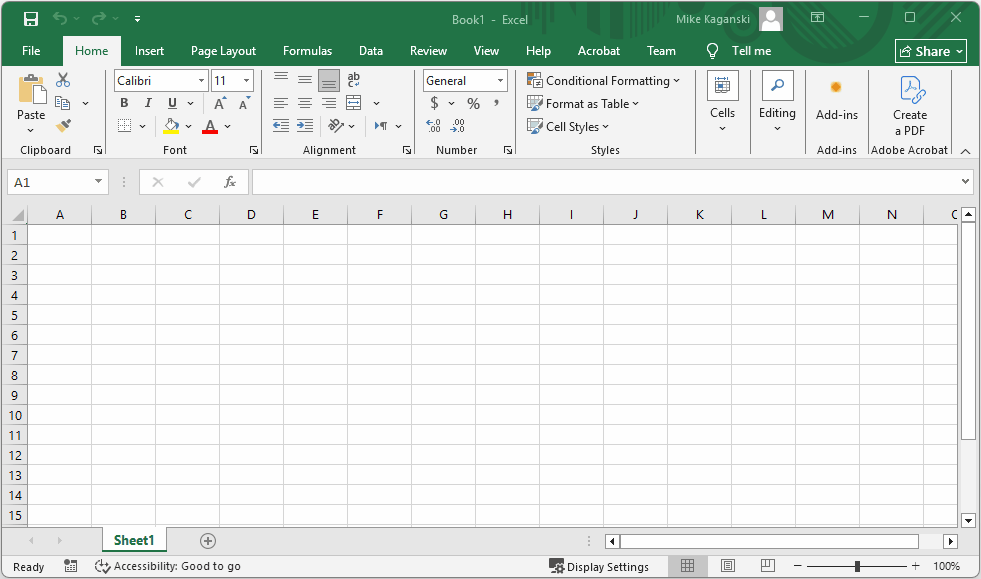Click the Share button

(x=931, y=51)
